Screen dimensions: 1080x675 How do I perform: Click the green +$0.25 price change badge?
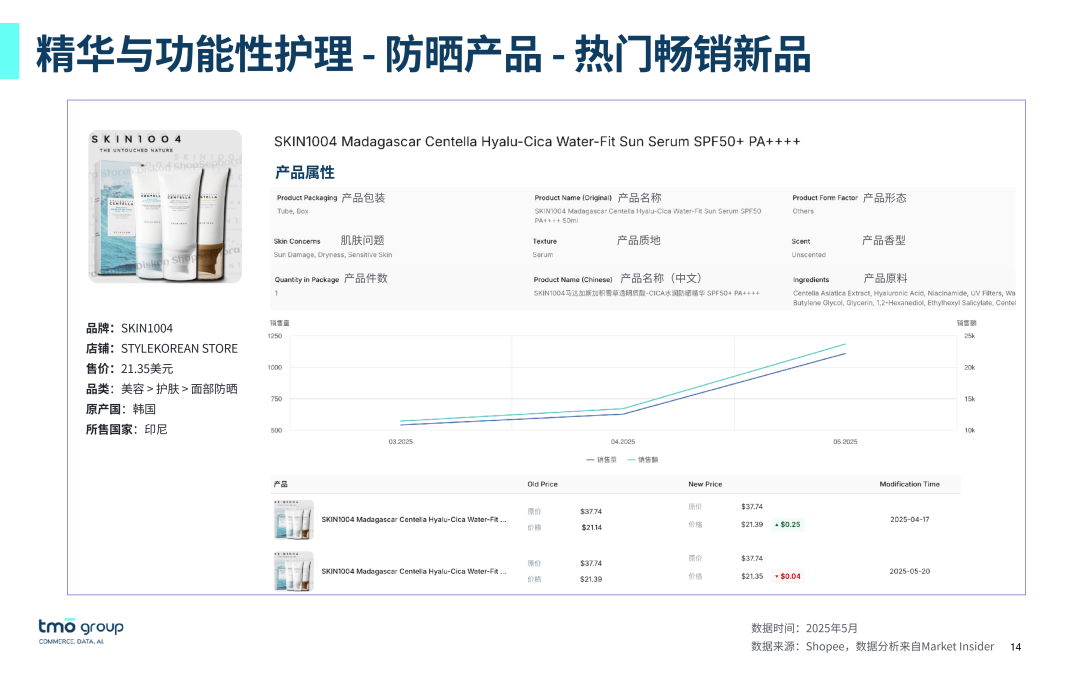coord(787,524)
